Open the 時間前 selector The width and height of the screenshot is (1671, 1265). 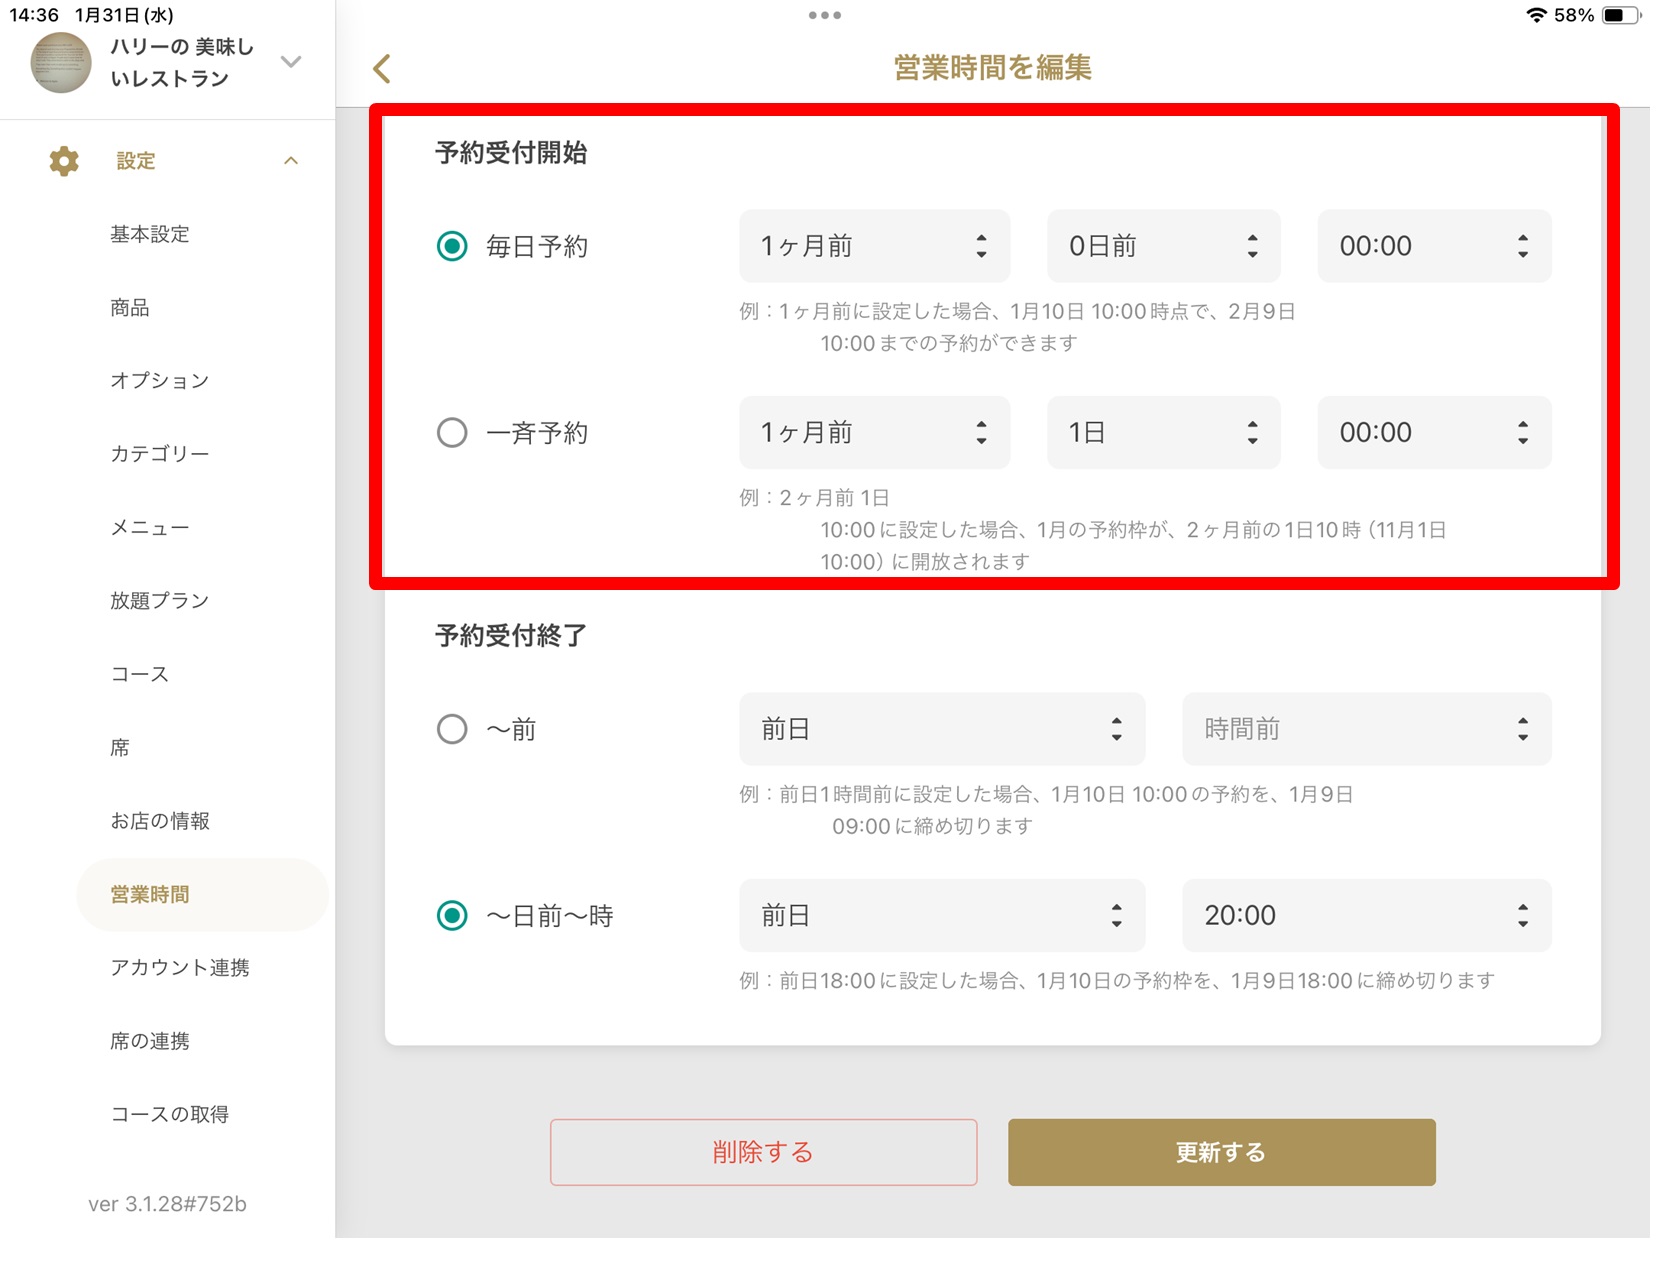click(x=1365, y=729)
